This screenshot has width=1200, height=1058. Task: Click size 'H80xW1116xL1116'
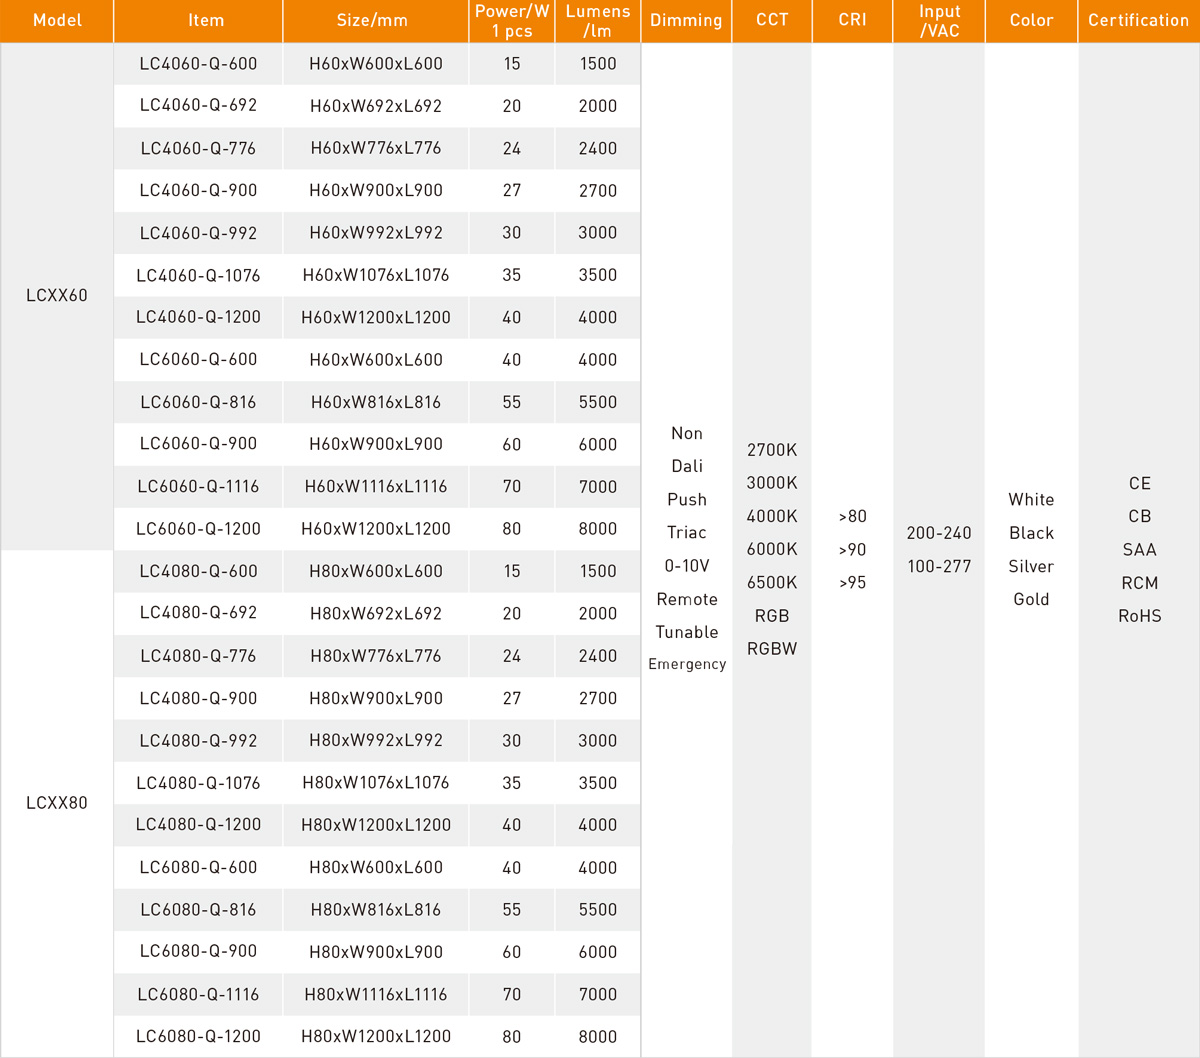[376, 994]
